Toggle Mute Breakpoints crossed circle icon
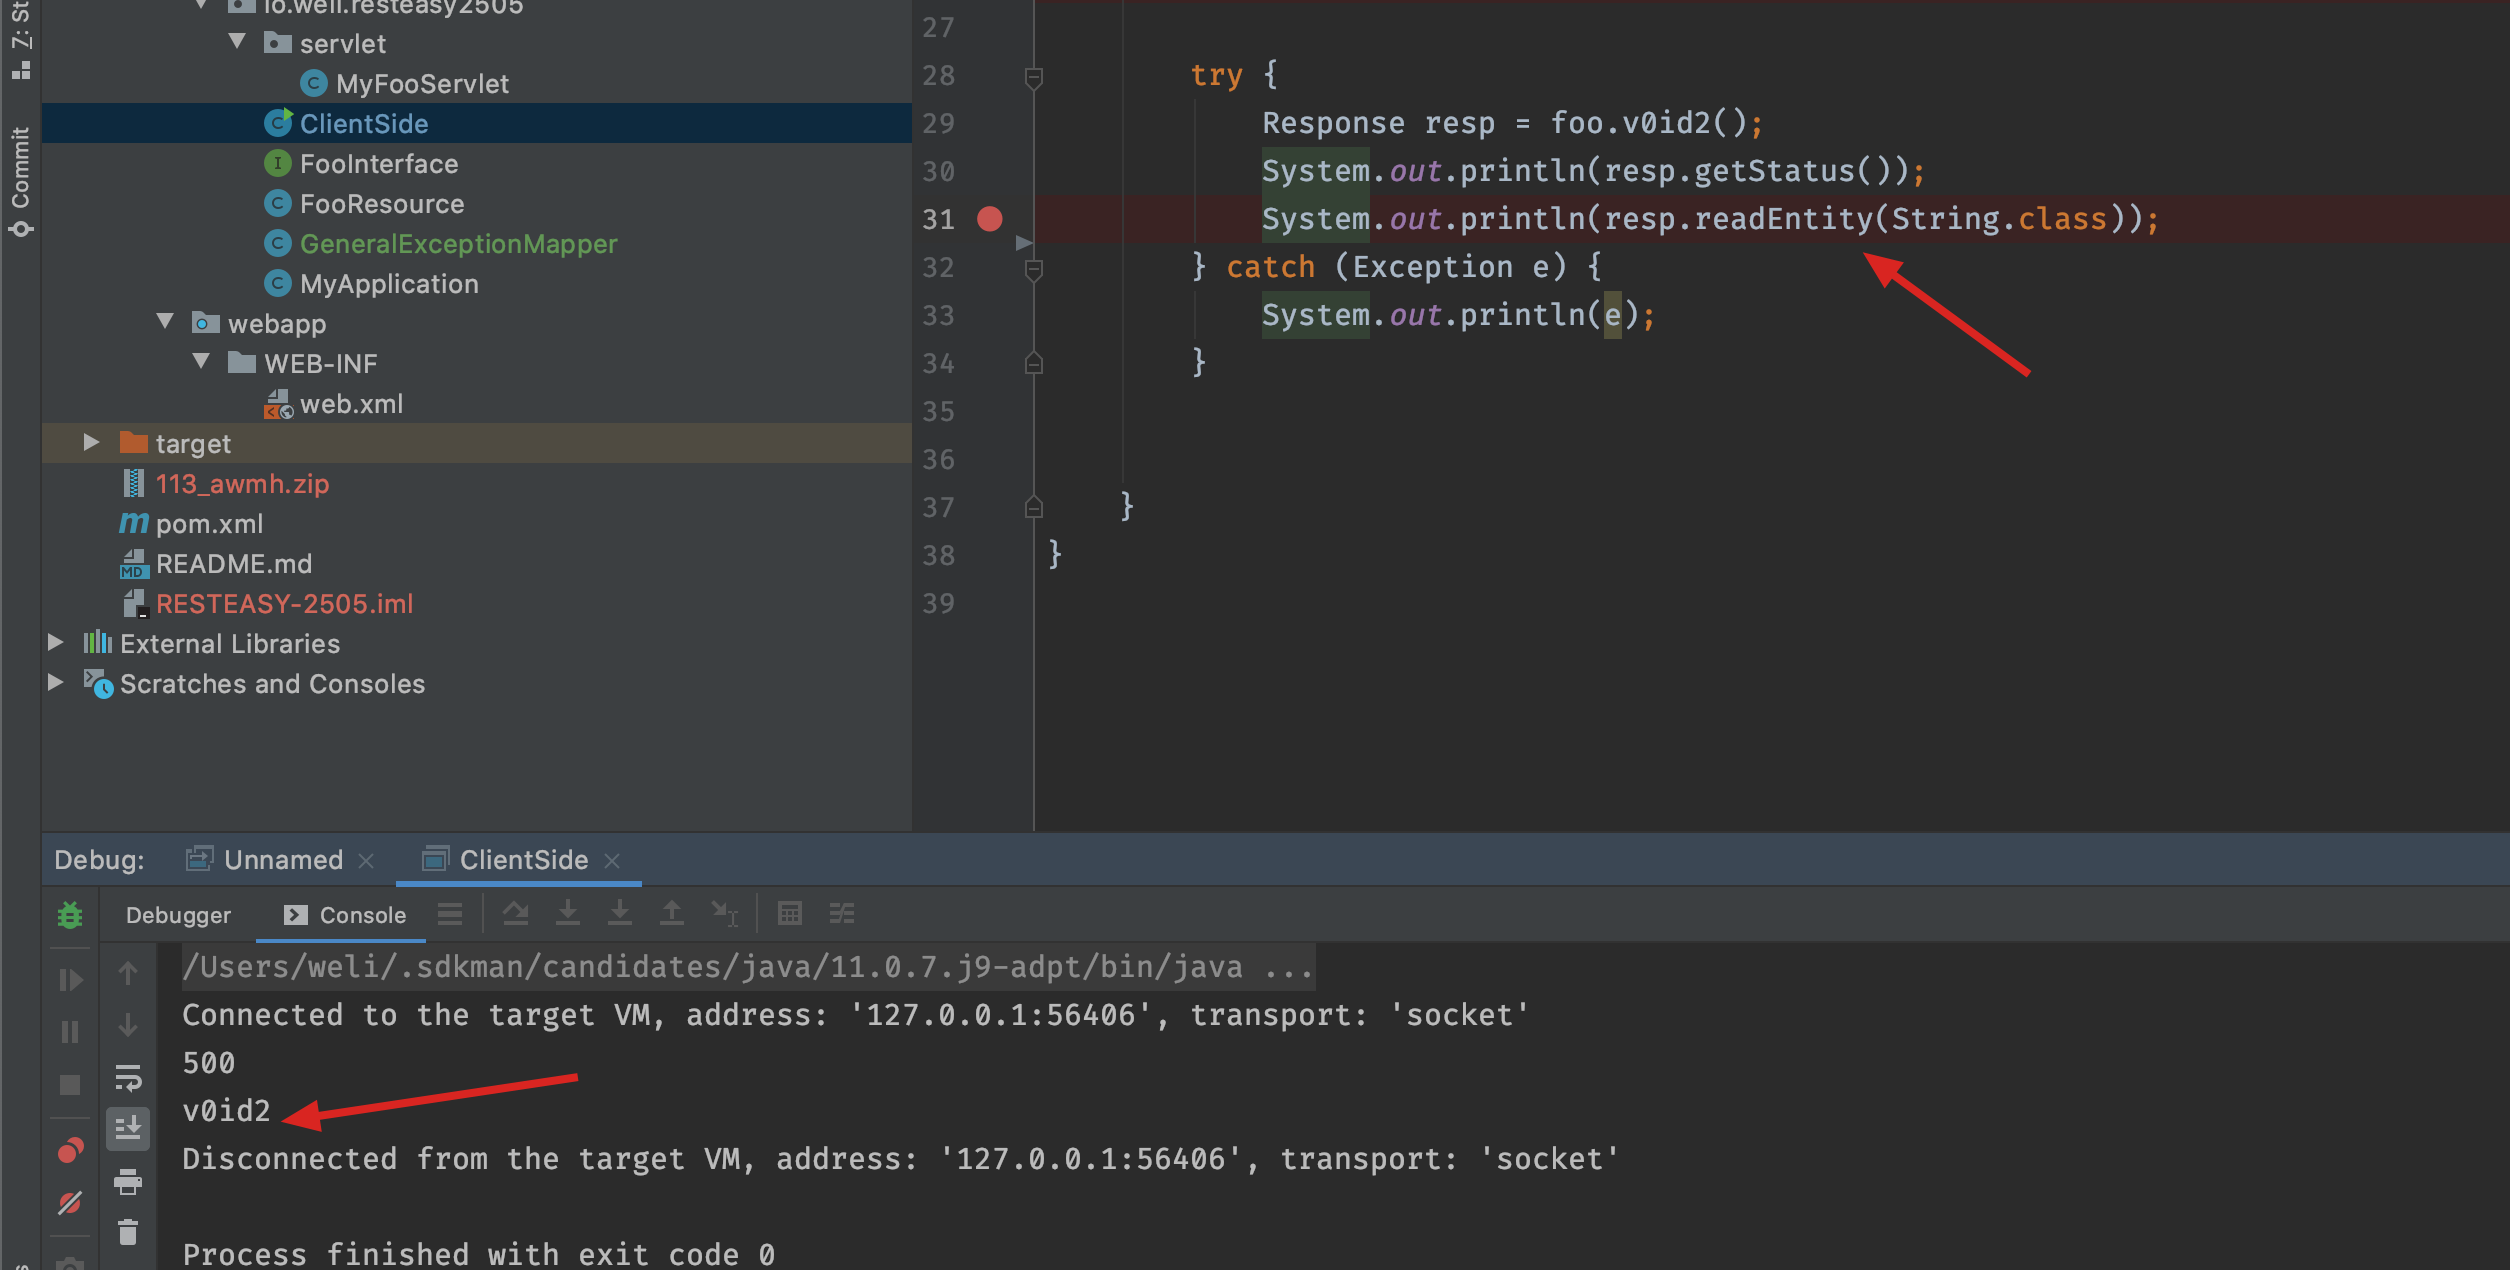2510x1270 pixels. (x=70, y=1203)
